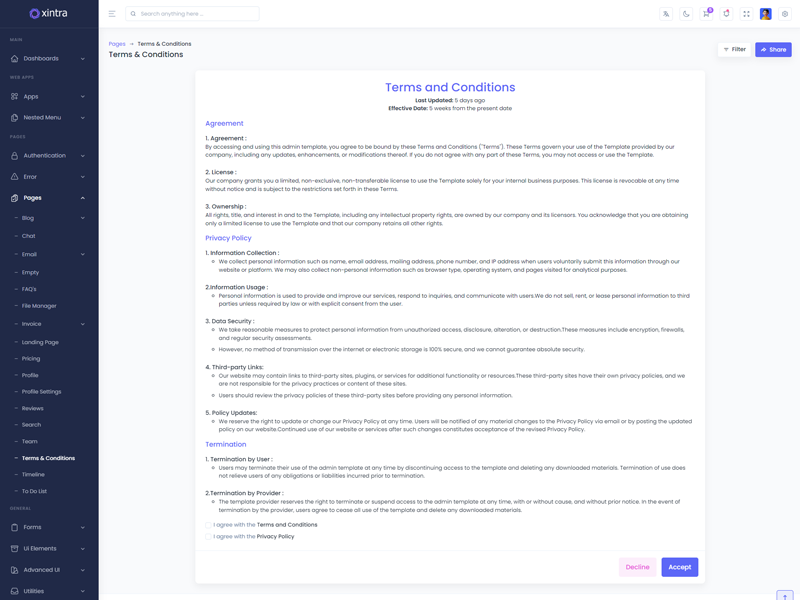
Task: Expand the Authentication sidebar section
Action: click(48, 156)
